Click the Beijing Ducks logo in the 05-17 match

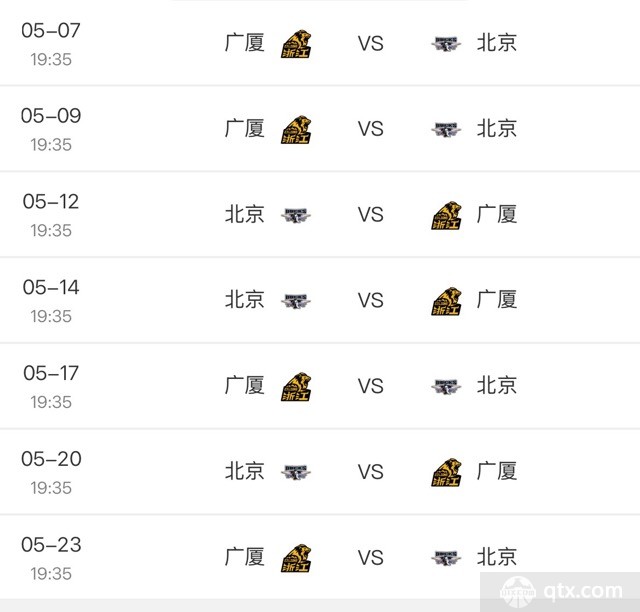pos(446,387)
